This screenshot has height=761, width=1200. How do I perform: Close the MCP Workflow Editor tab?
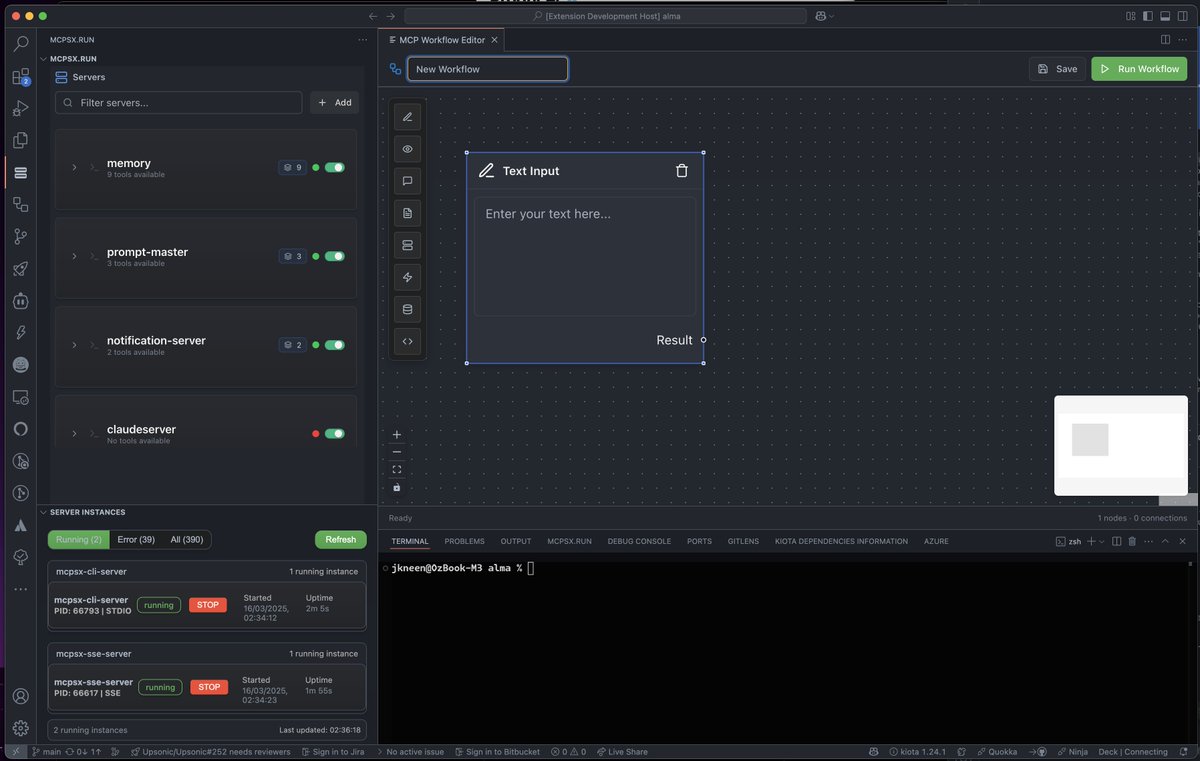tap(494, 40)
